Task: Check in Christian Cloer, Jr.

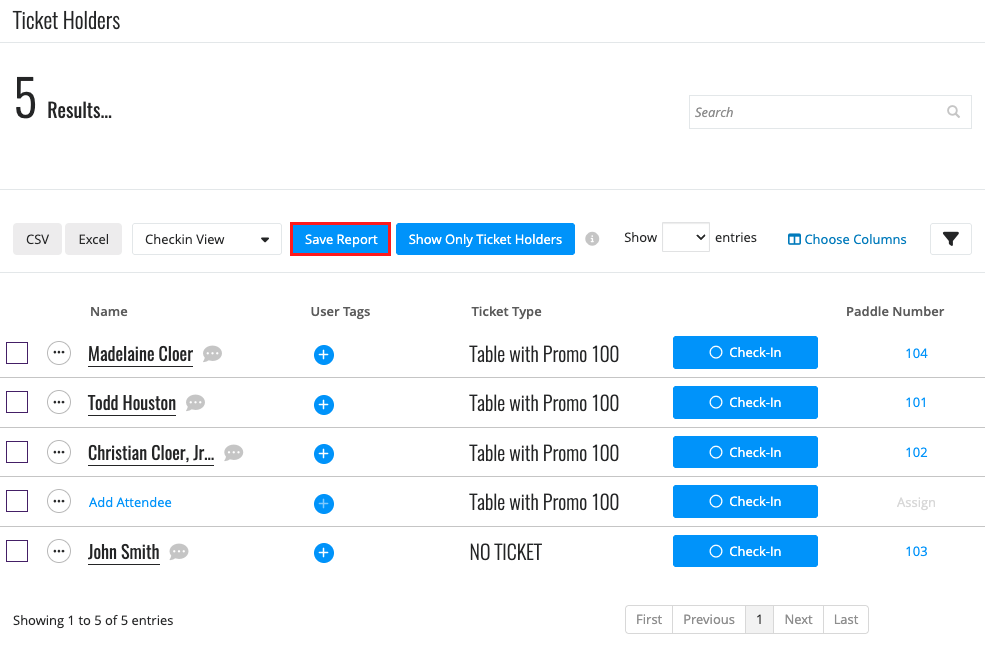Action: click(x=745, y=452)
